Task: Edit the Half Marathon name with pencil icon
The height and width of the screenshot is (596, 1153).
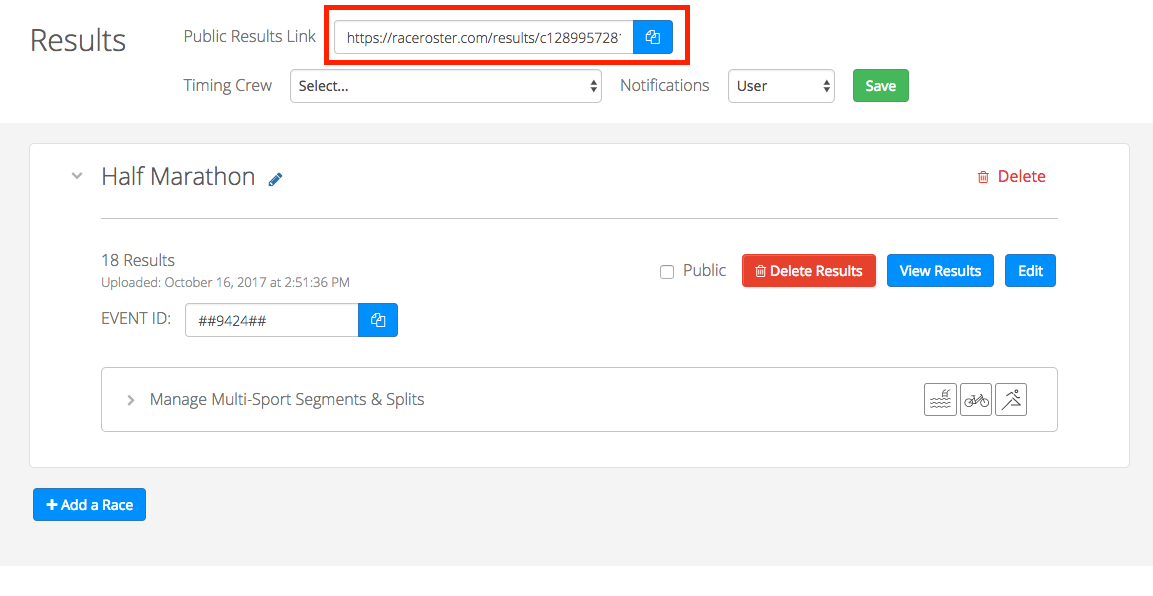Action: click(276, 179)
